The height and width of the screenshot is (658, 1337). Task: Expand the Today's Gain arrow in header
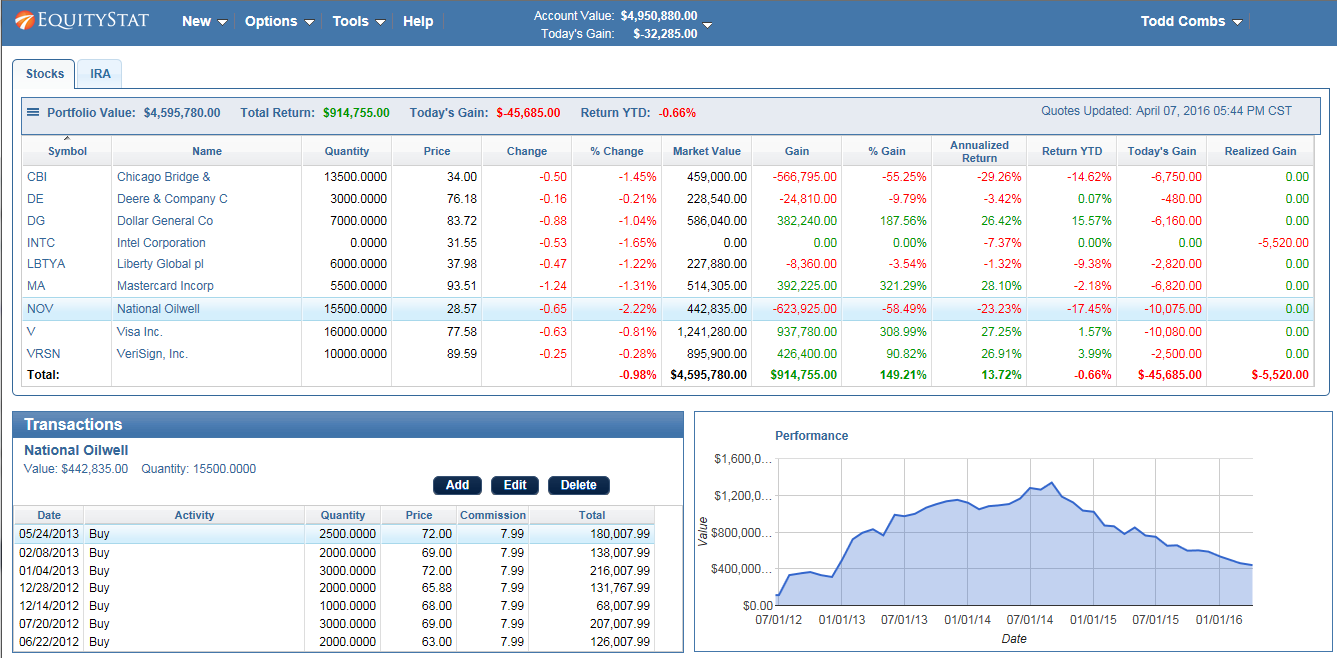[707, 29]
